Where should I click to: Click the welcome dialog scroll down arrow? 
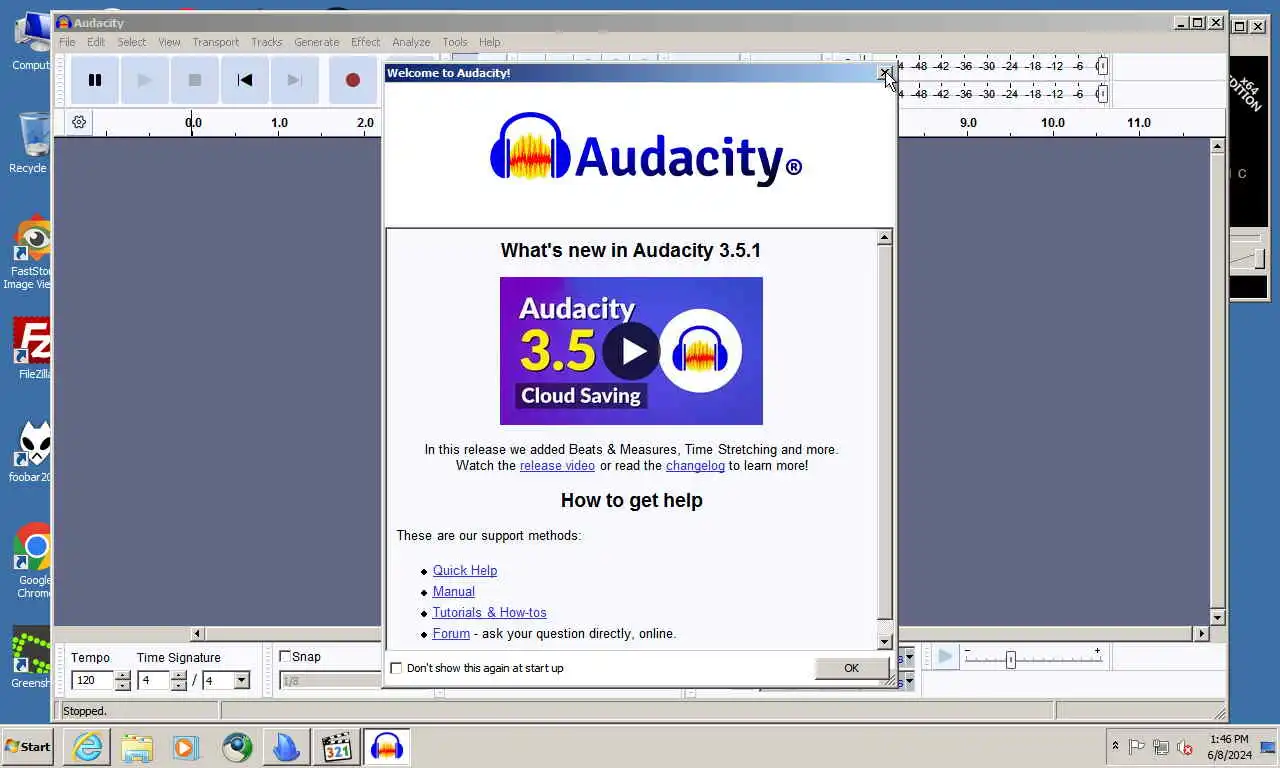pyautogui.click(x=884, y=641)
